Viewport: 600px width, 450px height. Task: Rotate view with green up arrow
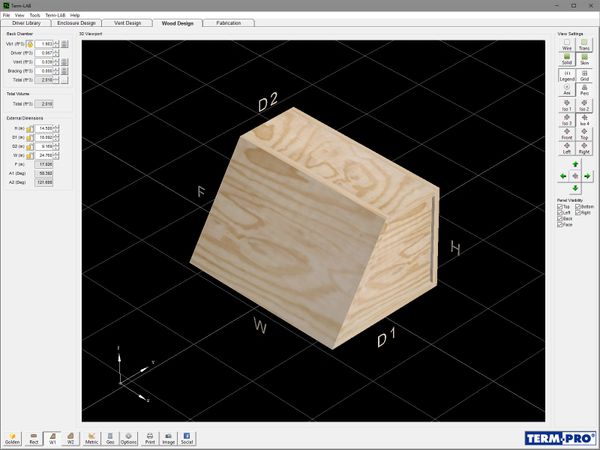point(575,165)
